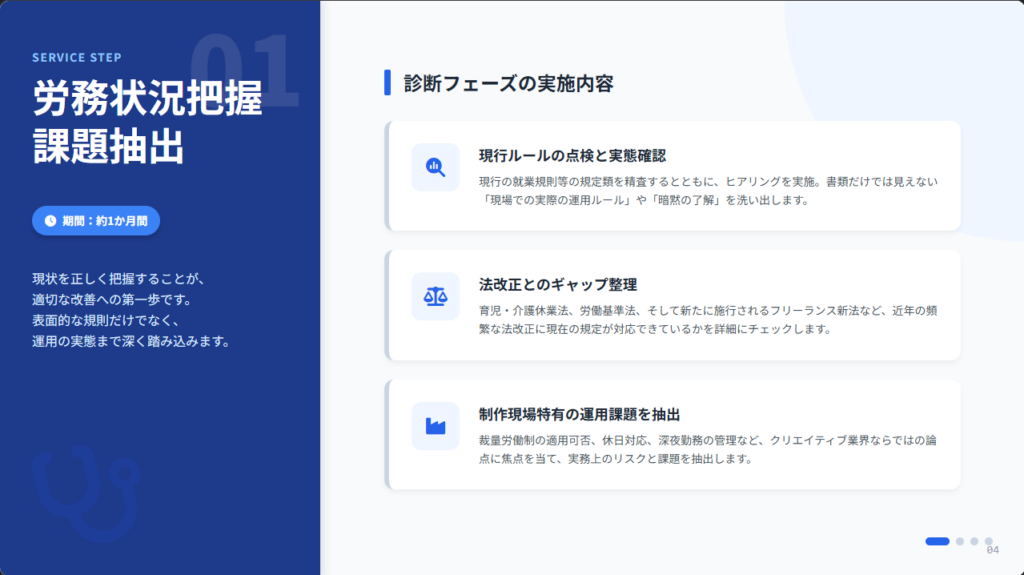The image size is (1024, 575).
Task: Click the description text mentioning フリーランス新法
Action: pyautogui.click(x=708, y=319)
